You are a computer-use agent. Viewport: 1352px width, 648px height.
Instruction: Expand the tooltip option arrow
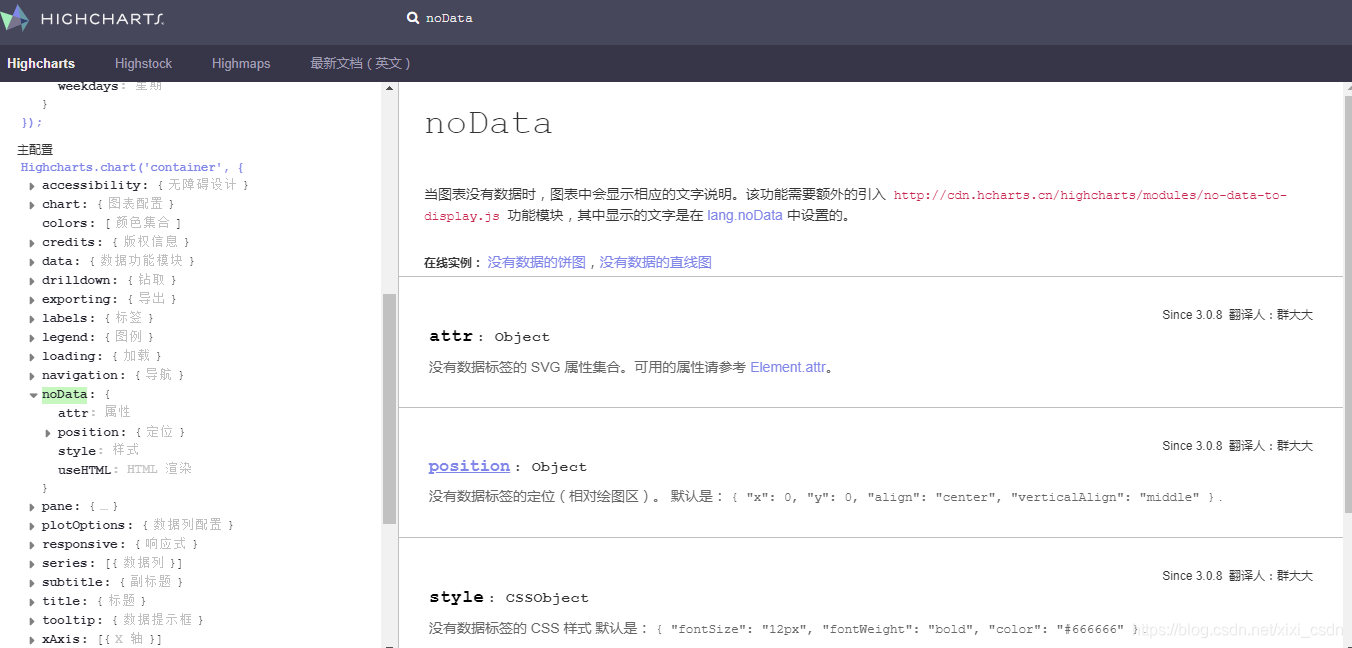coord(32,621)
